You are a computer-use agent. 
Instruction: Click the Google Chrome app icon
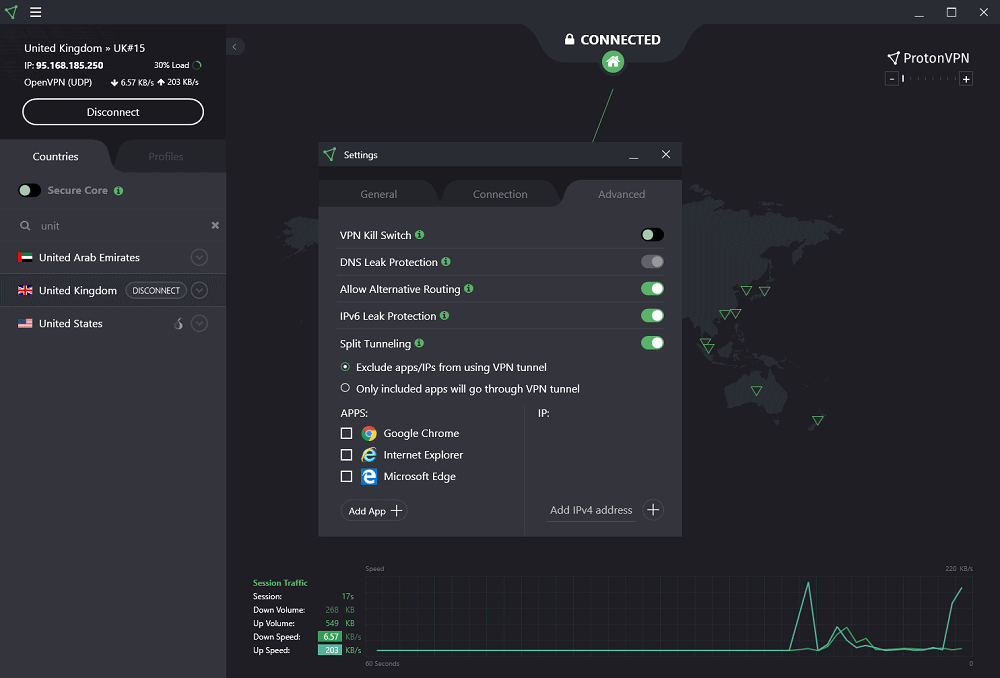[x=369, y=434]
